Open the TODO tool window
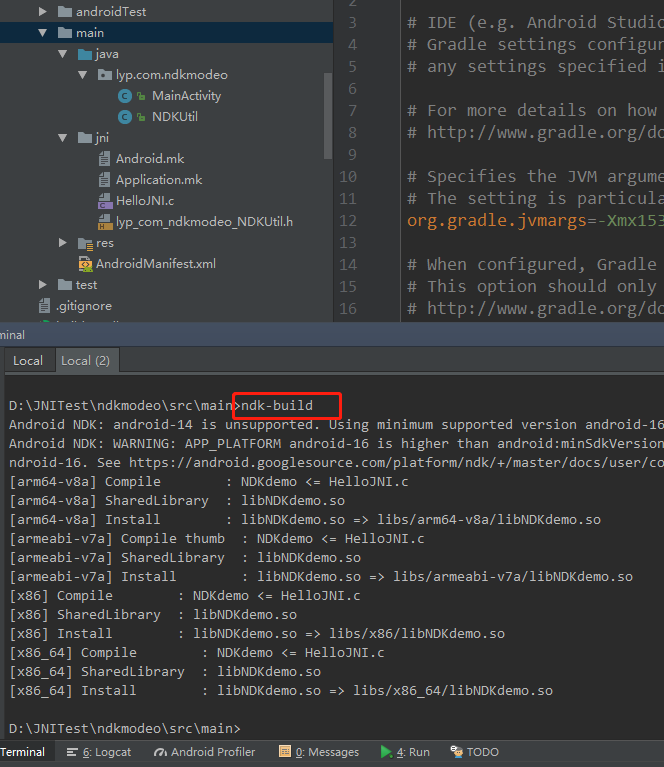Screen dimensions: 664x767 coord(474,752)
